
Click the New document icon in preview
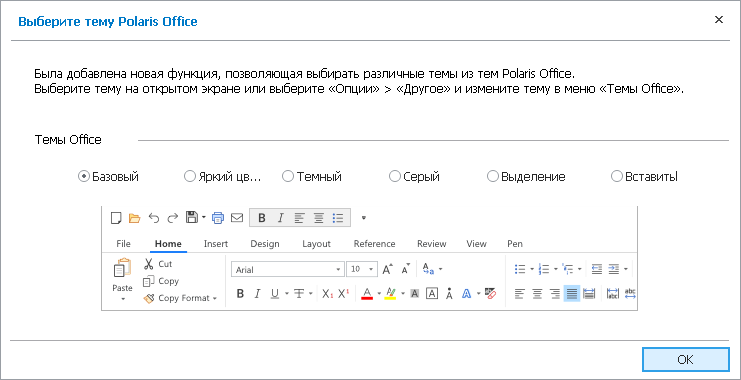[x=116, y=218]
